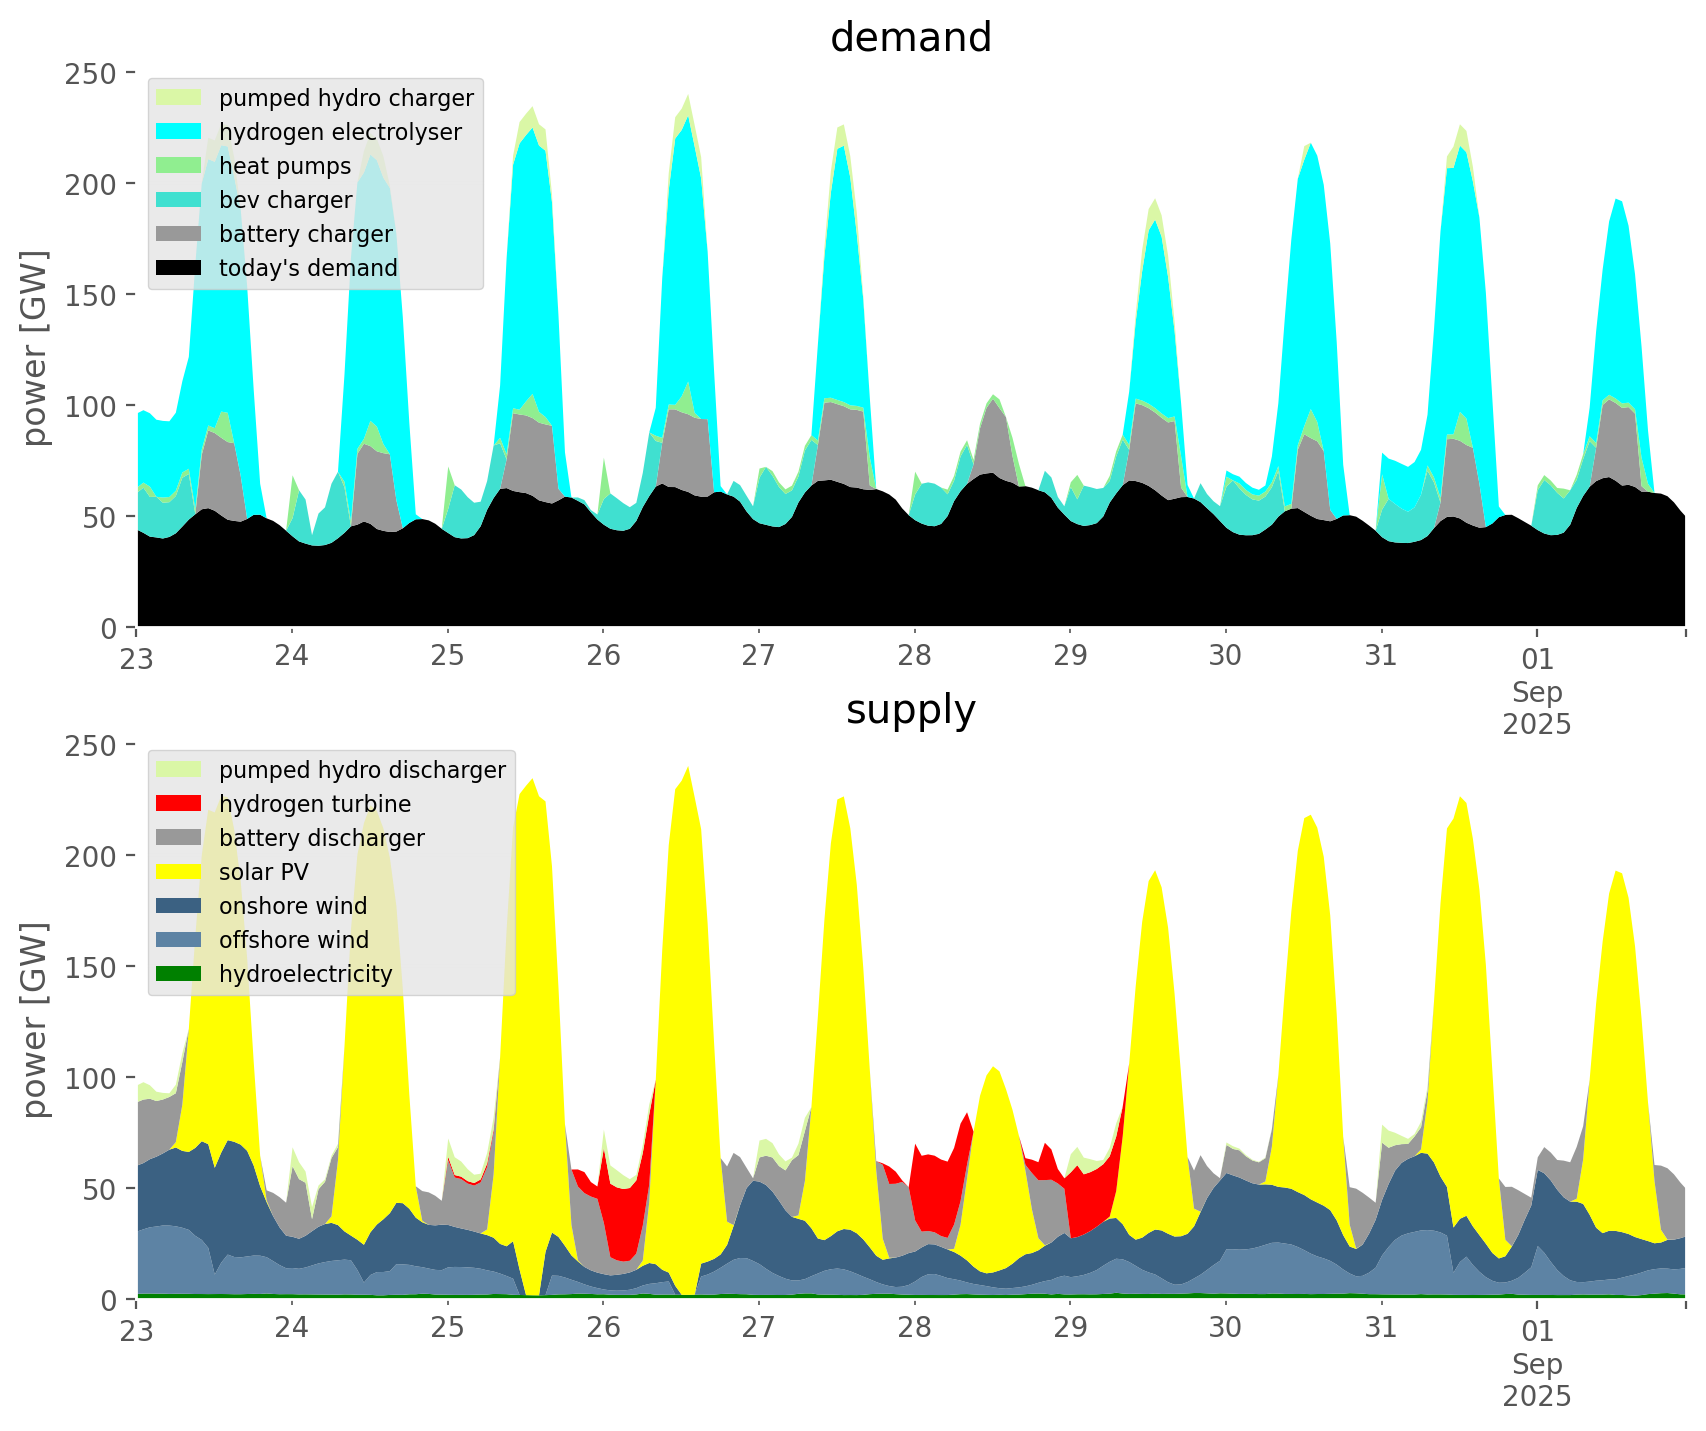Click the cyan hydrogen electrolyser legend swatch
Image resolution: width=1706 pixels, height=1431 pixels.
coord(180,132)
